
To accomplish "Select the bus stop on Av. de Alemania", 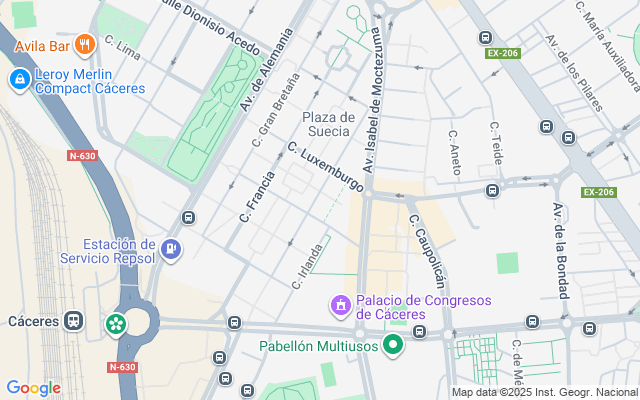I will tap(188, 218).
